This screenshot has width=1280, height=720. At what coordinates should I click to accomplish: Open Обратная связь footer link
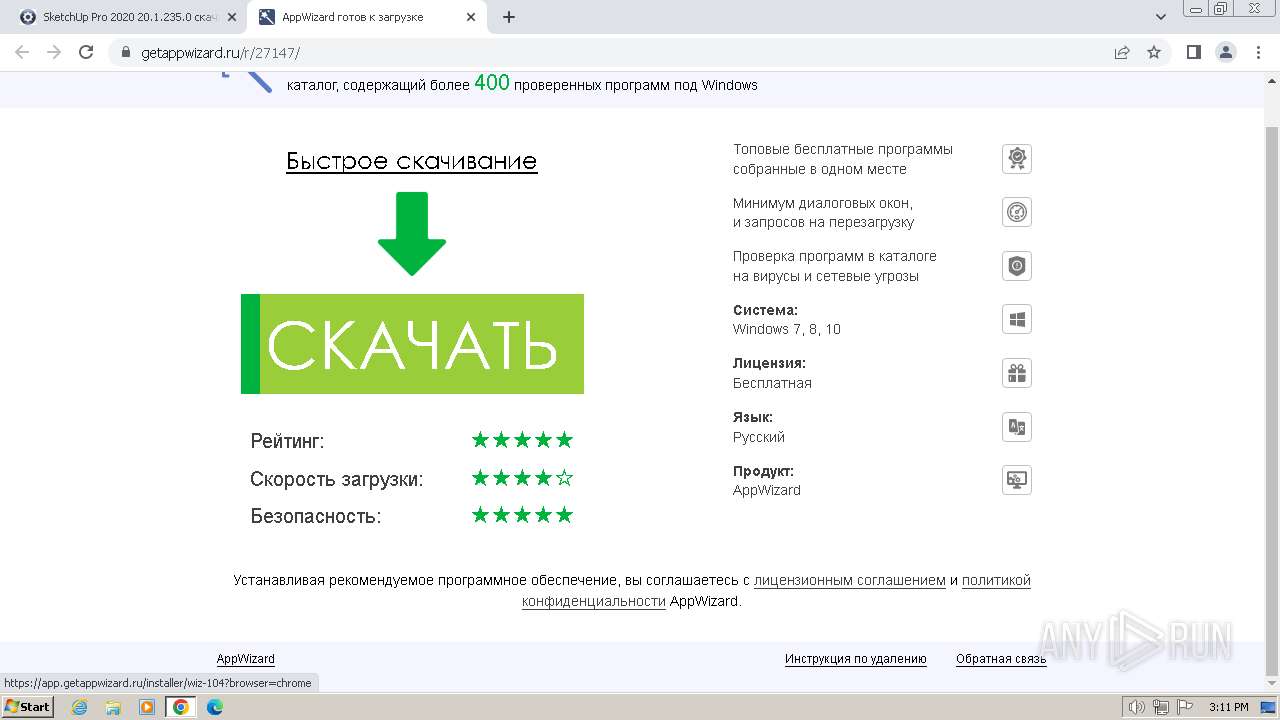[x=1001, y=659]
